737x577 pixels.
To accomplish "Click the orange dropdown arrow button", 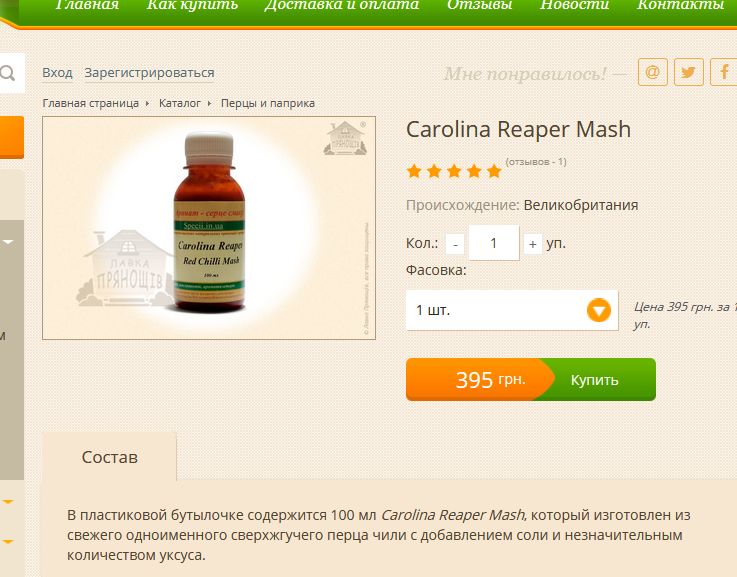I will (x=598, y=310).
